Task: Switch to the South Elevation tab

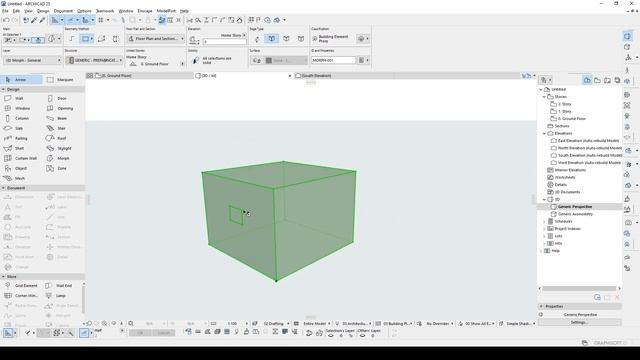Action: 343,76
